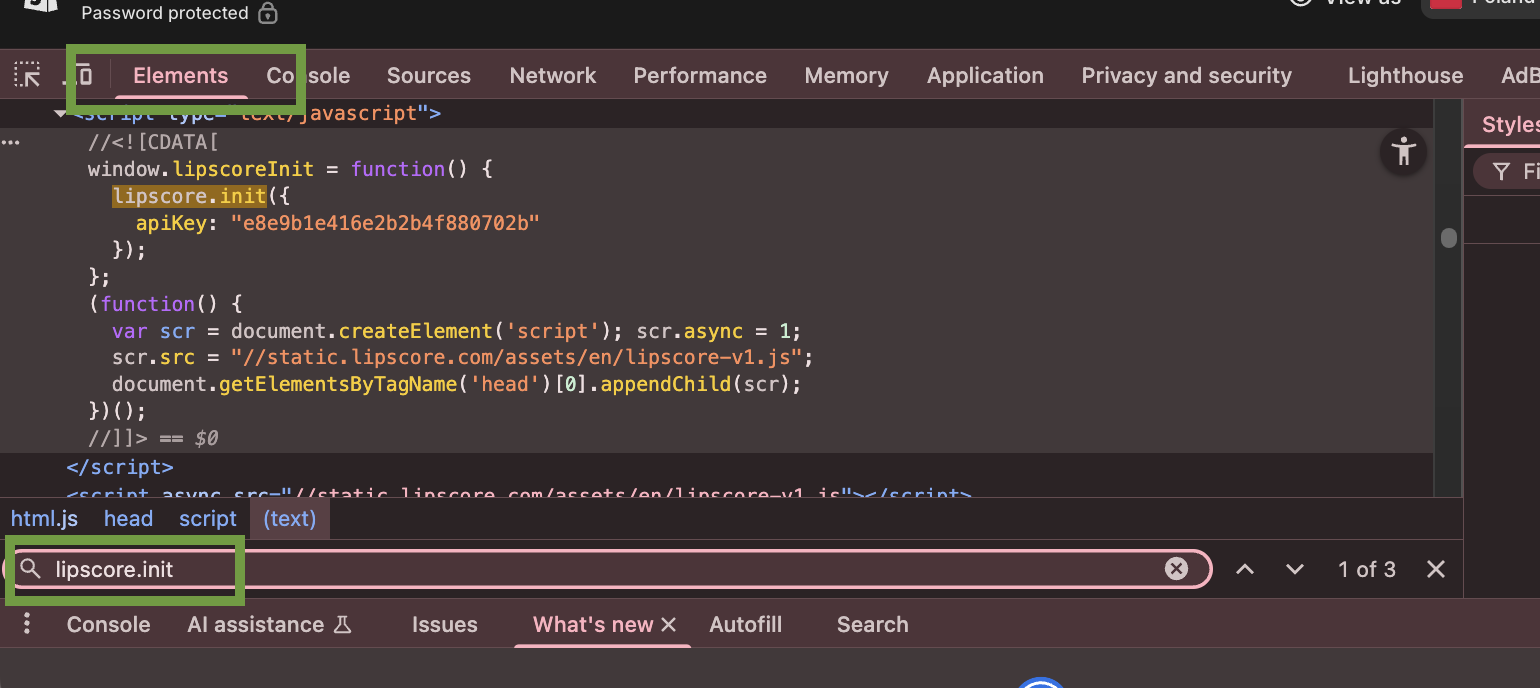Screen dimensions: 1540x688
Task: Jump to next search result arrow
Action: point(1295,569)
